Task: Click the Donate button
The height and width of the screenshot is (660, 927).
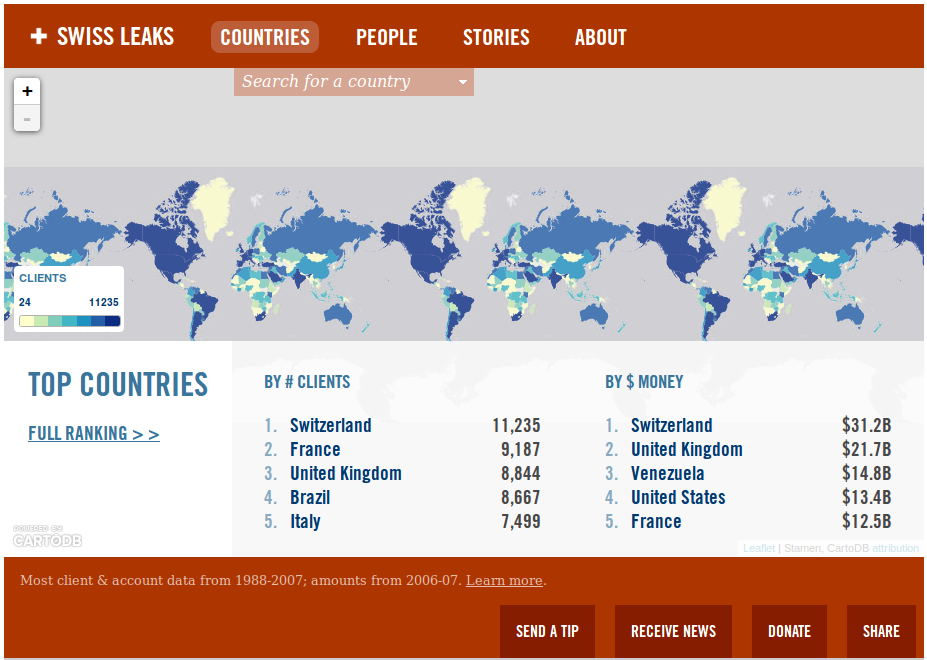Action: pos(789,631)
